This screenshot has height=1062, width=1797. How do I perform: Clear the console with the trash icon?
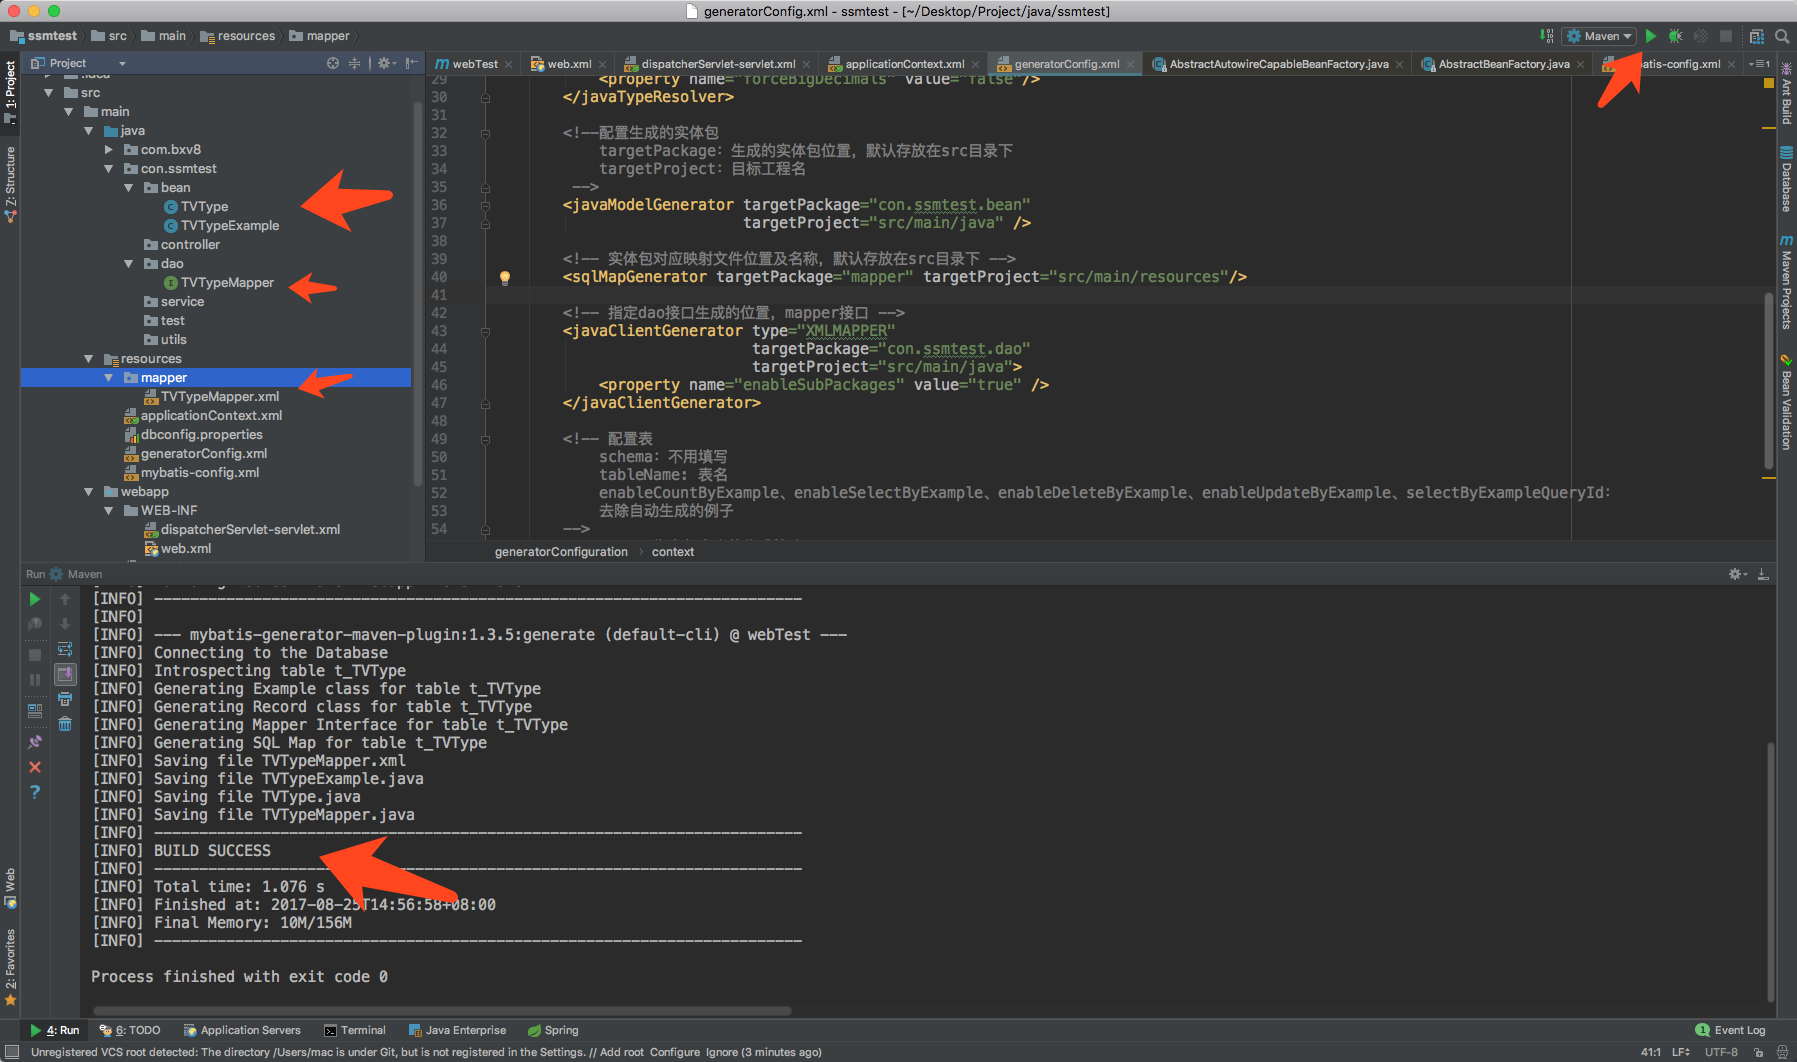[65, 724]
